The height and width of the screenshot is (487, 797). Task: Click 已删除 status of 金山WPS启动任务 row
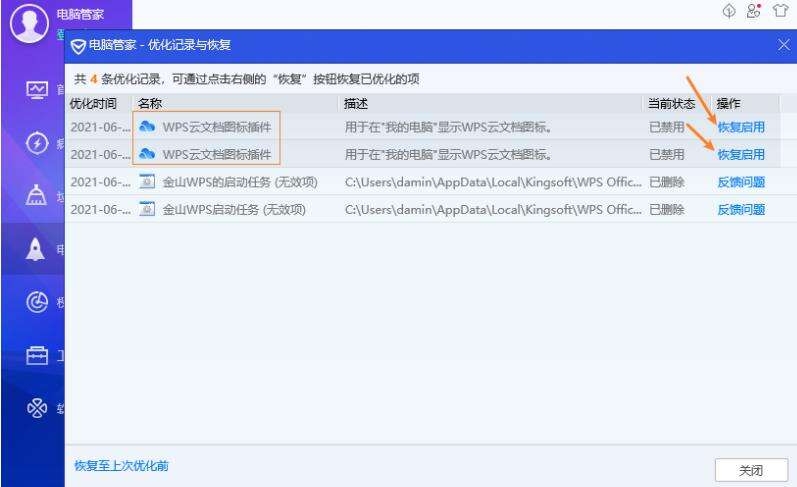[667, 209]
